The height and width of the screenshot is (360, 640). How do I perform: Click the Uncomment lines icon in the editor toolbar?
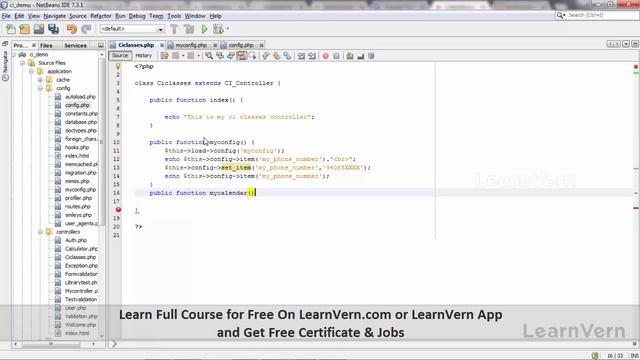coord(360,56)
